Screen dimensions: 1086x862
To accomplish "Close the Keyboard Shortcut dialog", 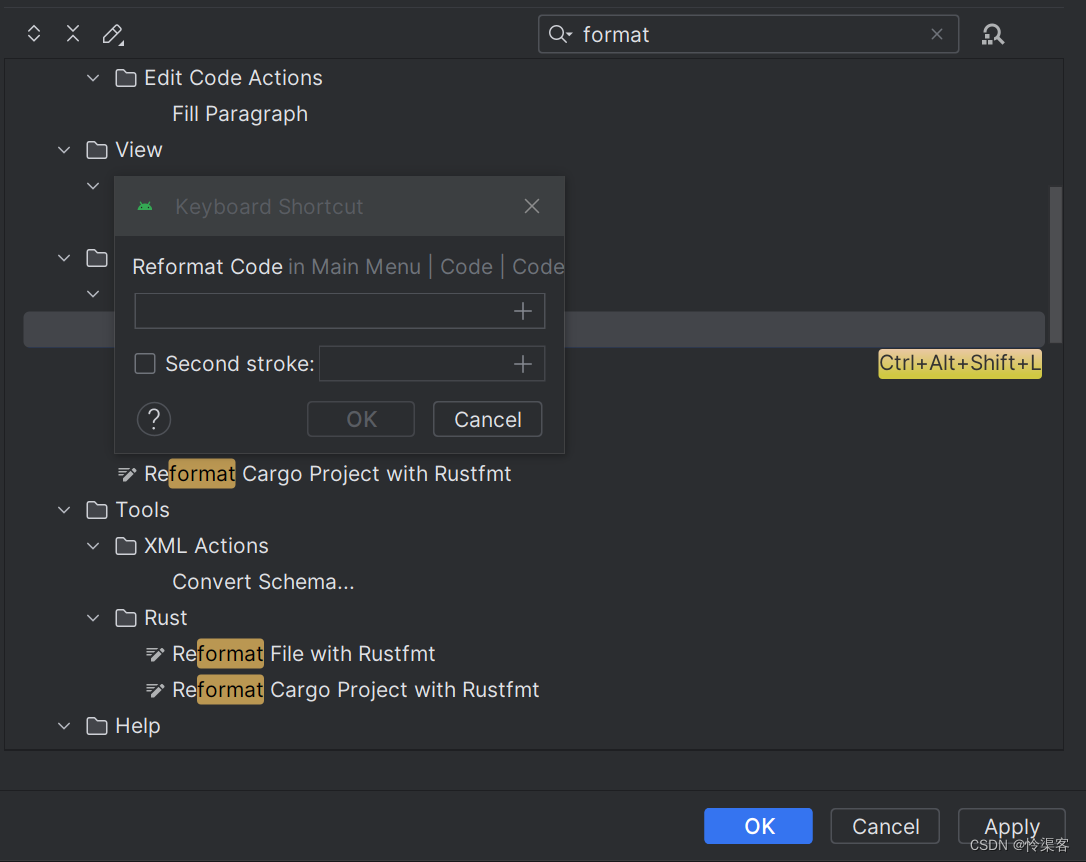I will point(531,206).
